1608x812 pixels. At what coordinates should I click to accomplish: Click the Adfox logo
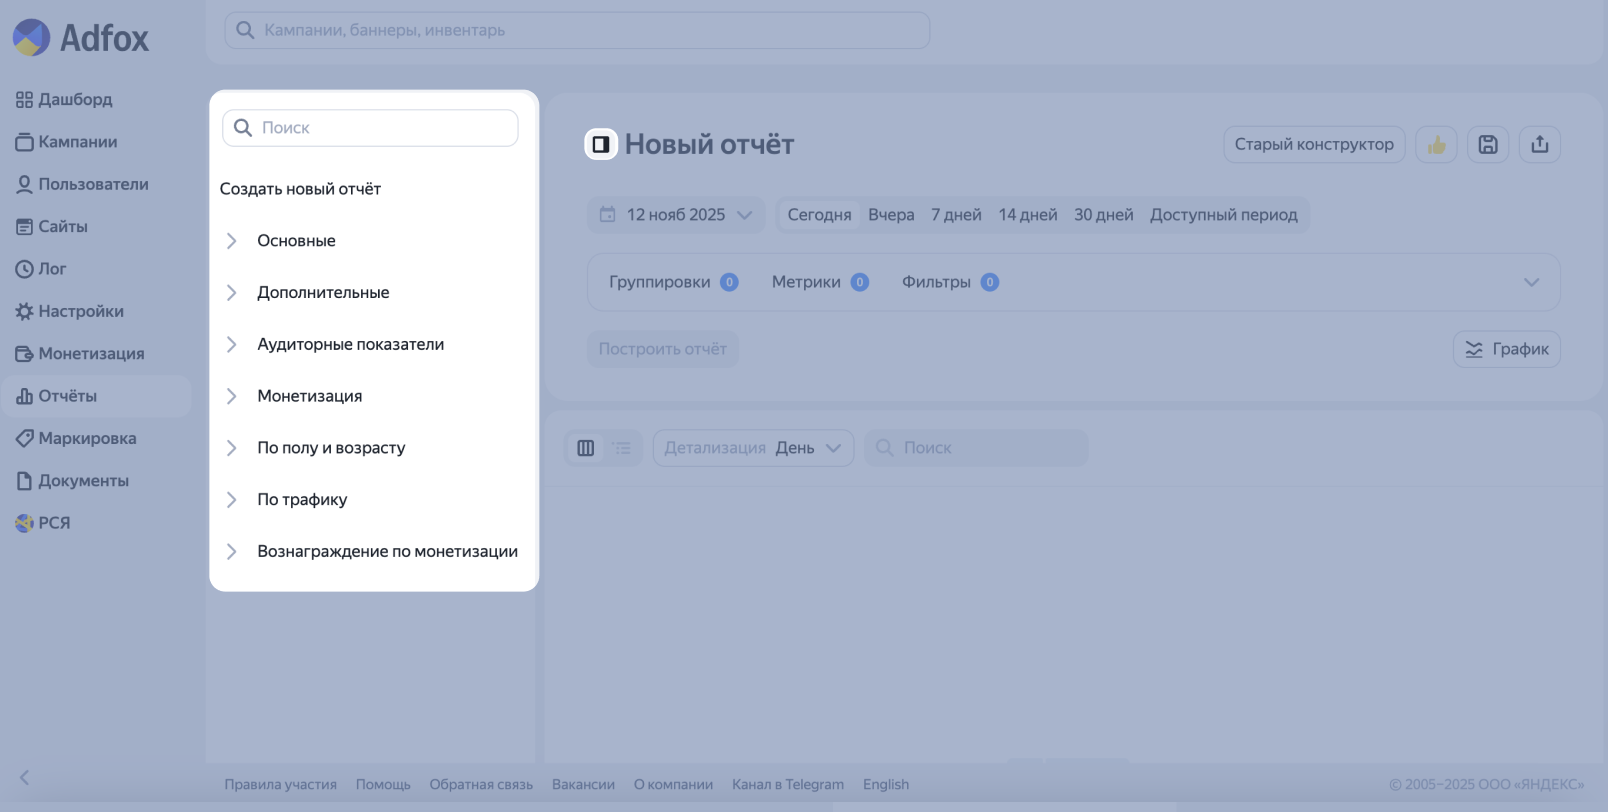click(x=81, y=38)
